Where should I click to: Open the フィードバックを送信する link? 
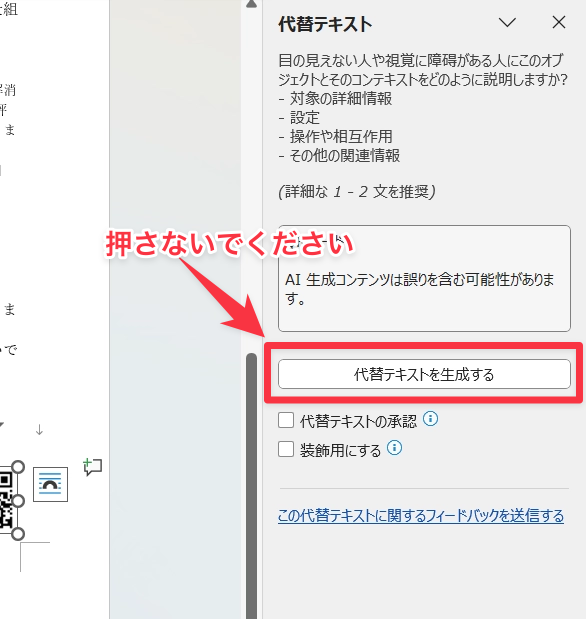click(421, 516)
